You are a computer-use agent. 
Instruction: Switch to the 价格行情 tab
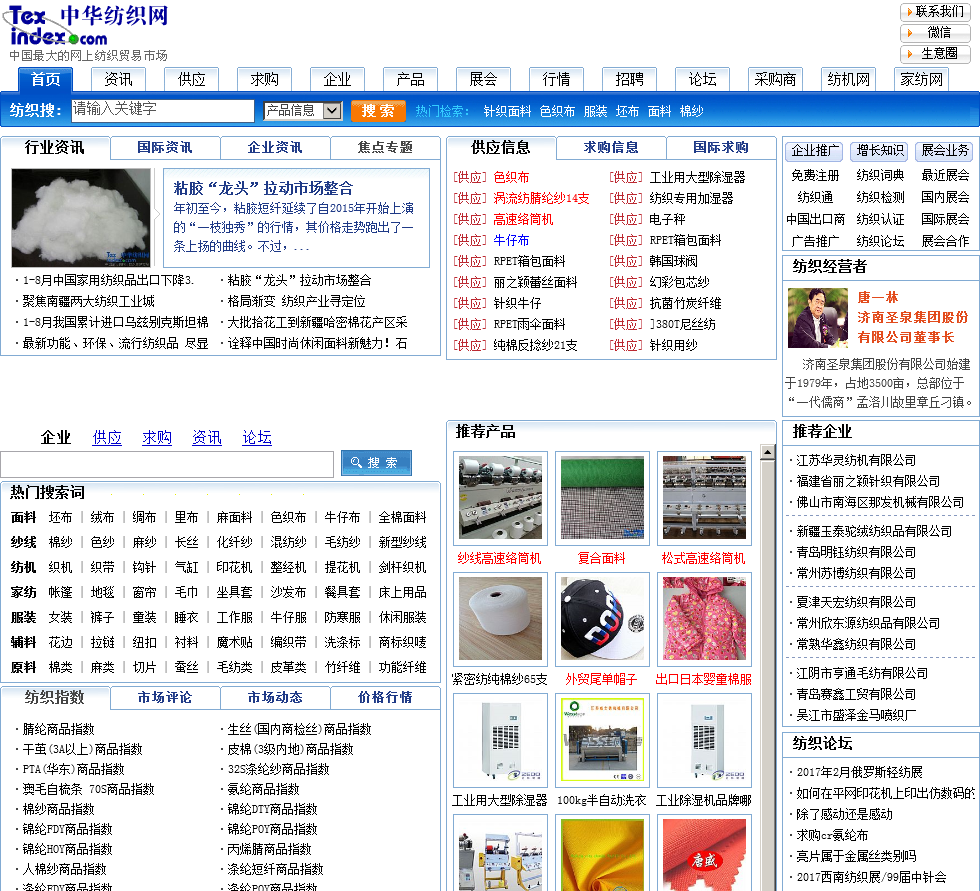[x=385, y=697]
